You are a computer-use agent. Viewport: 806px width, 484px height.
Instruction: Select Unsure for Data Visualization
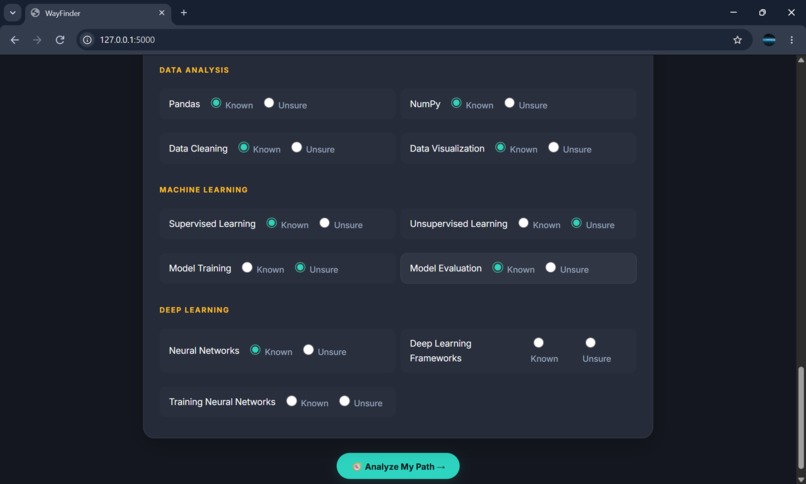[x=554, y=147]
